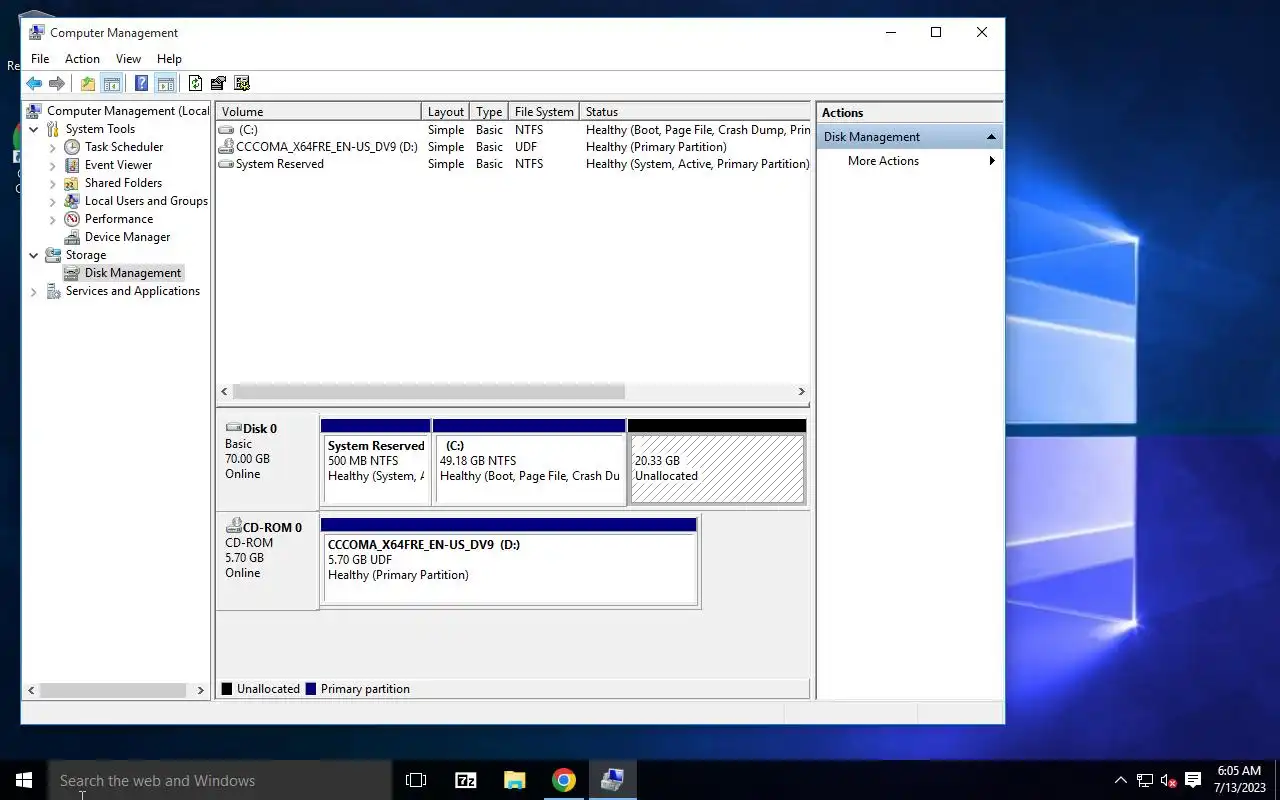Expand the Services and Applications node
1280x800 pixels.
(x=34, y=291)
